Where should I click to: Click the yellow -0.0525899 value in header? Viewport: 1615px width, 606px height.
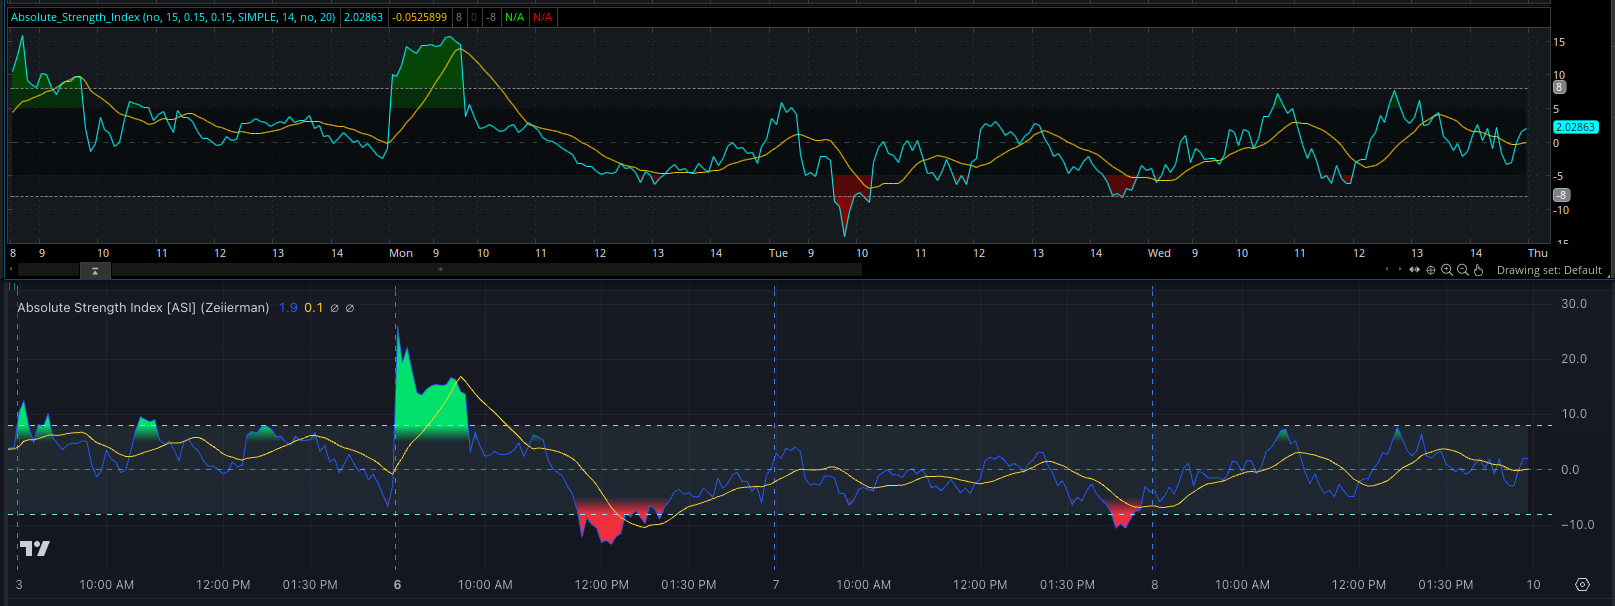[419, 17]
